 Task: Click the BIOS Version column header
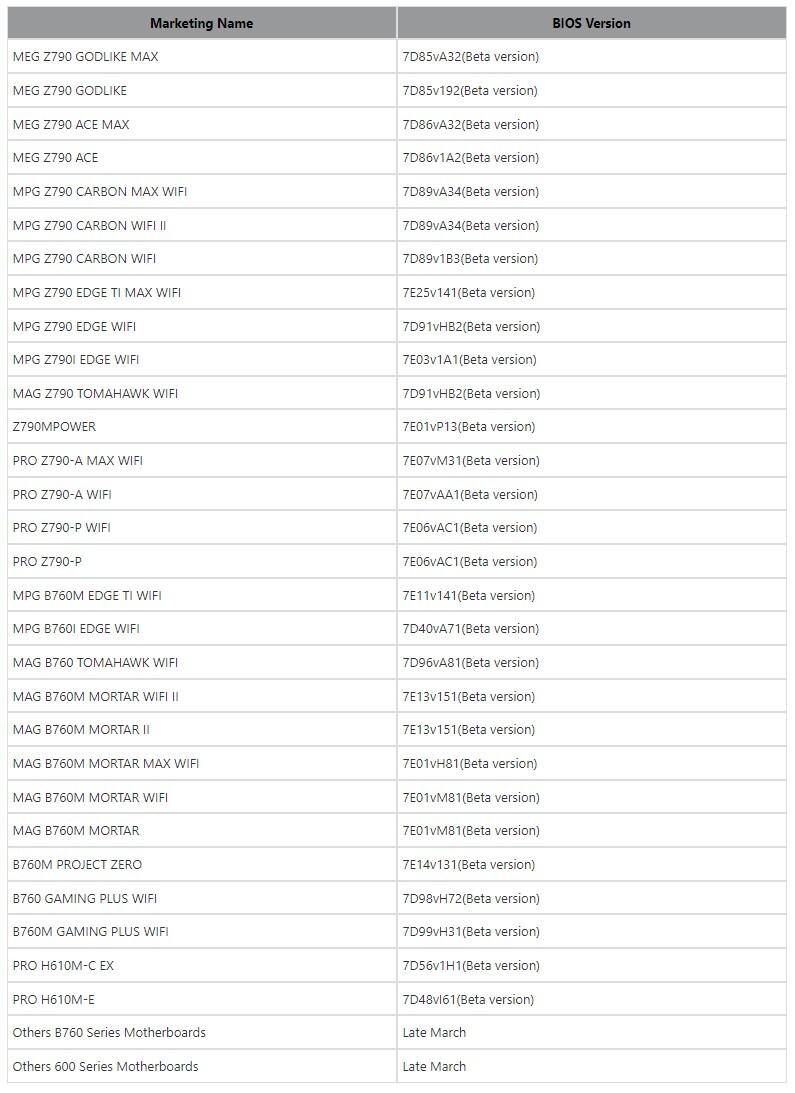click(x=591, y=23)
